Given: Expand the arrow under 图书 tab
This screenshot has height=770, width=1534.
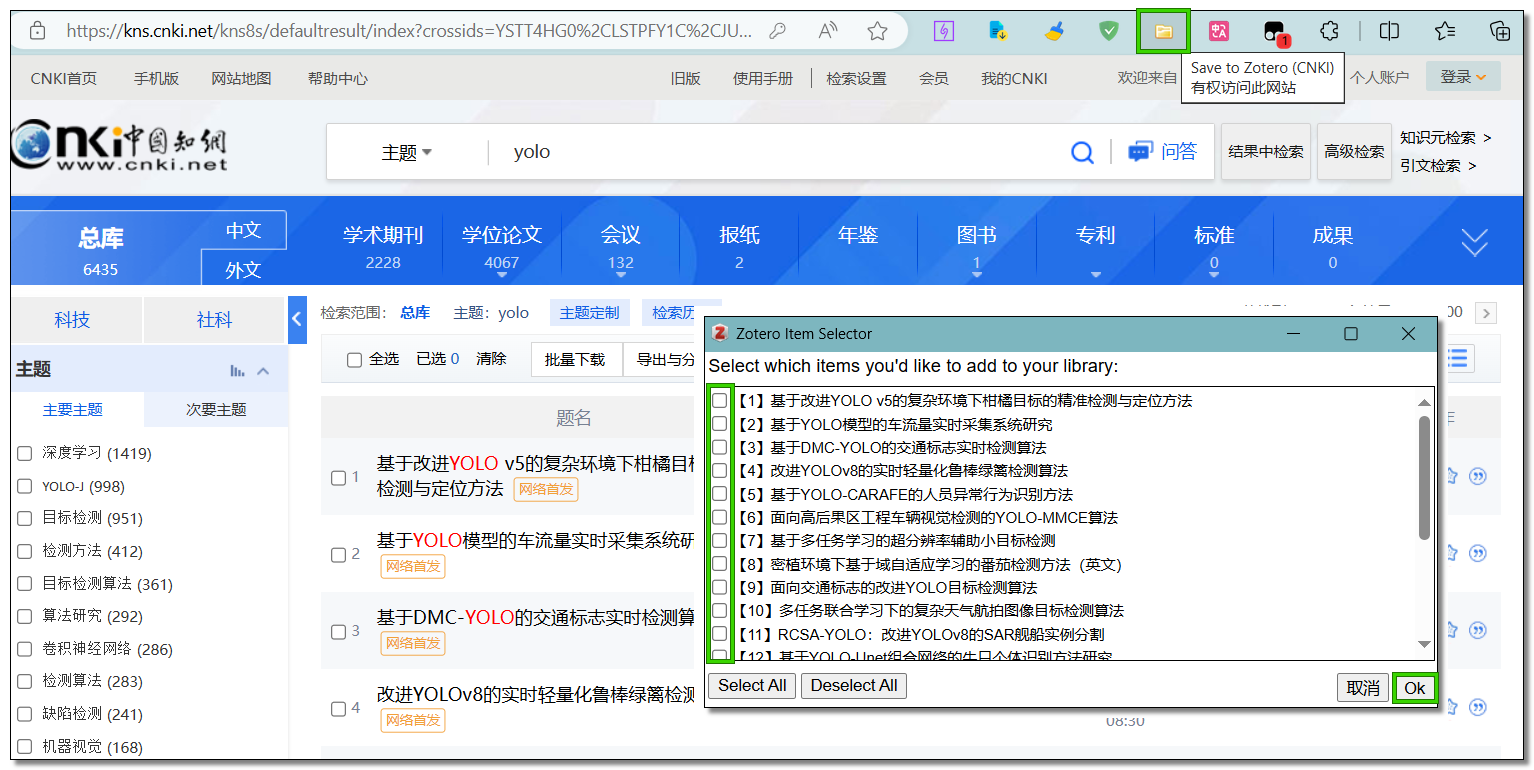Looking at the screenshot, I should point(977,274).
